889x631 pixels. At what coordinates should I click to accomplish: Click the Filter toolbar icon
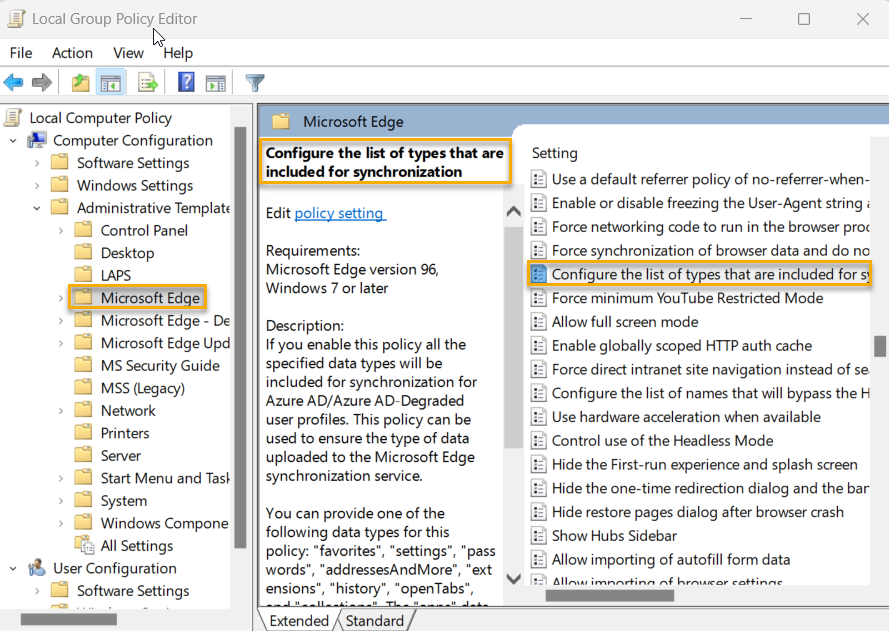pos(254,82)
